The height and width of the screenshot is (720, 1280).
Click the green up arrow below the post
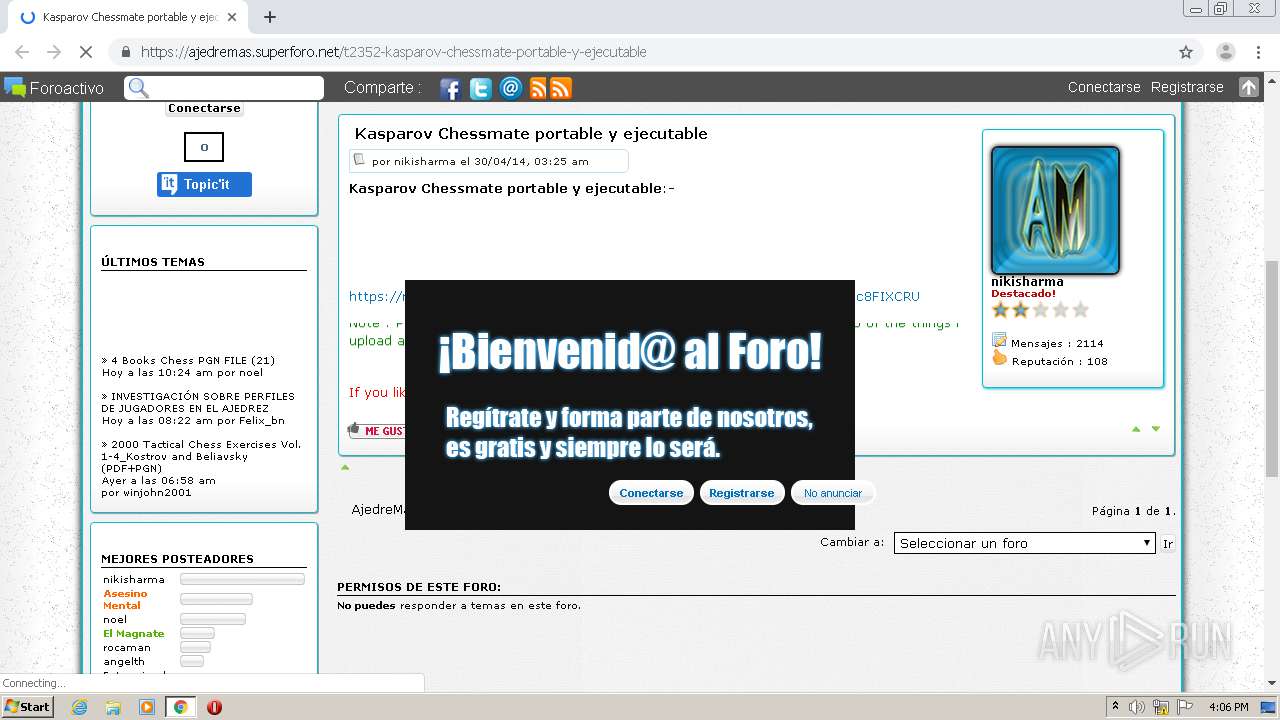tap(345, 467)
